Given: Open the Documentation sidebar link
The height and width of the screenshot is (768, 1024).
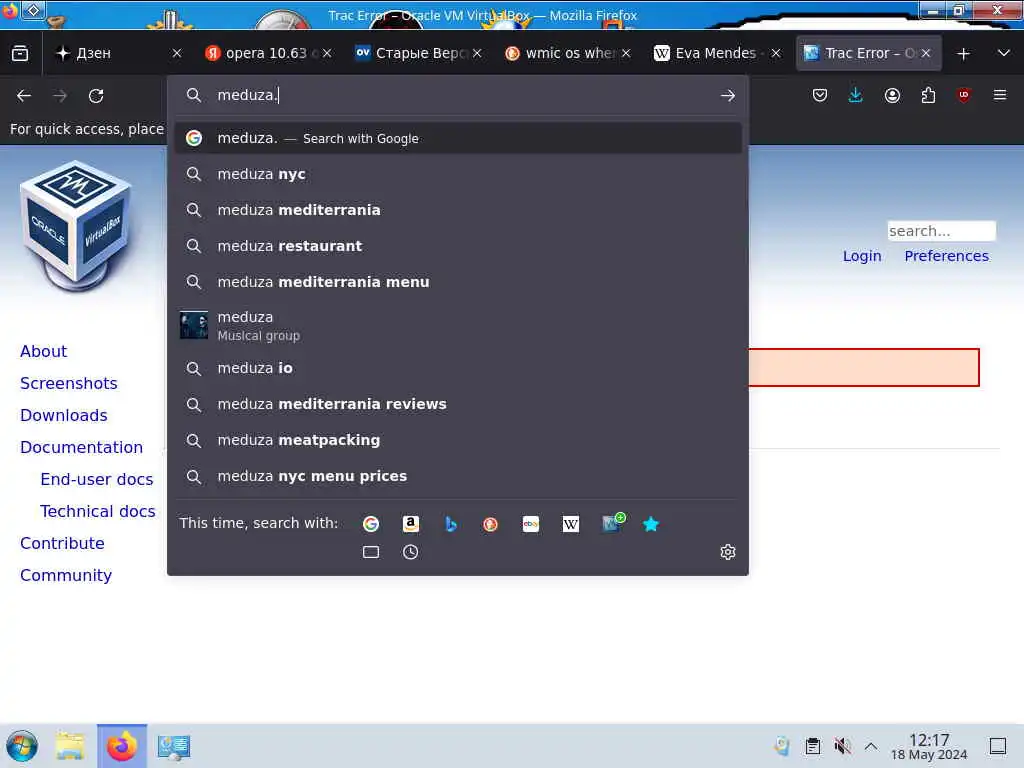Looking at the screenshot, I should (81, 447).
